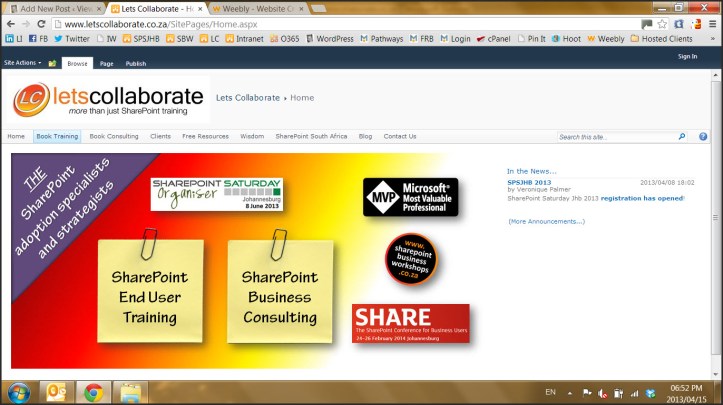Click the SPSJHB 2013 news link

point(529,183)
